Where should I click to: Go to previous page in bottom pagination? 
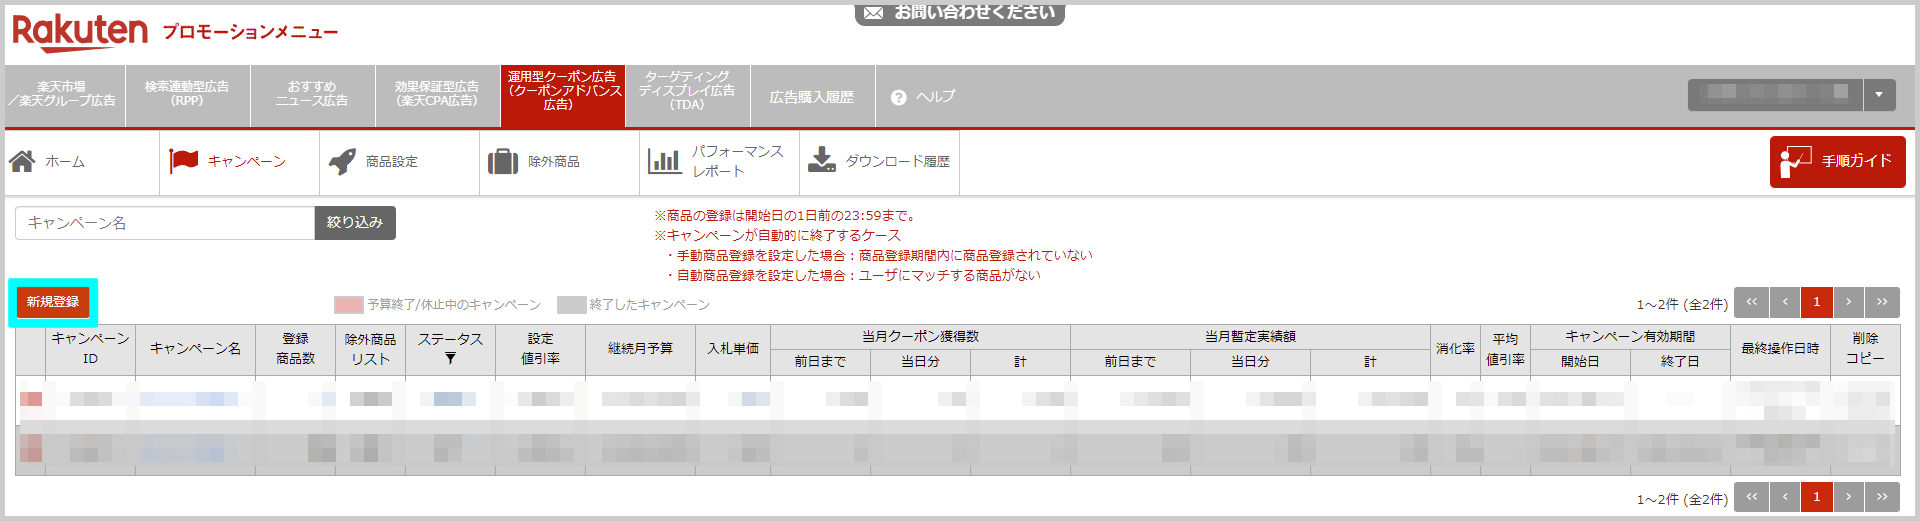(x=1785, y=497)
